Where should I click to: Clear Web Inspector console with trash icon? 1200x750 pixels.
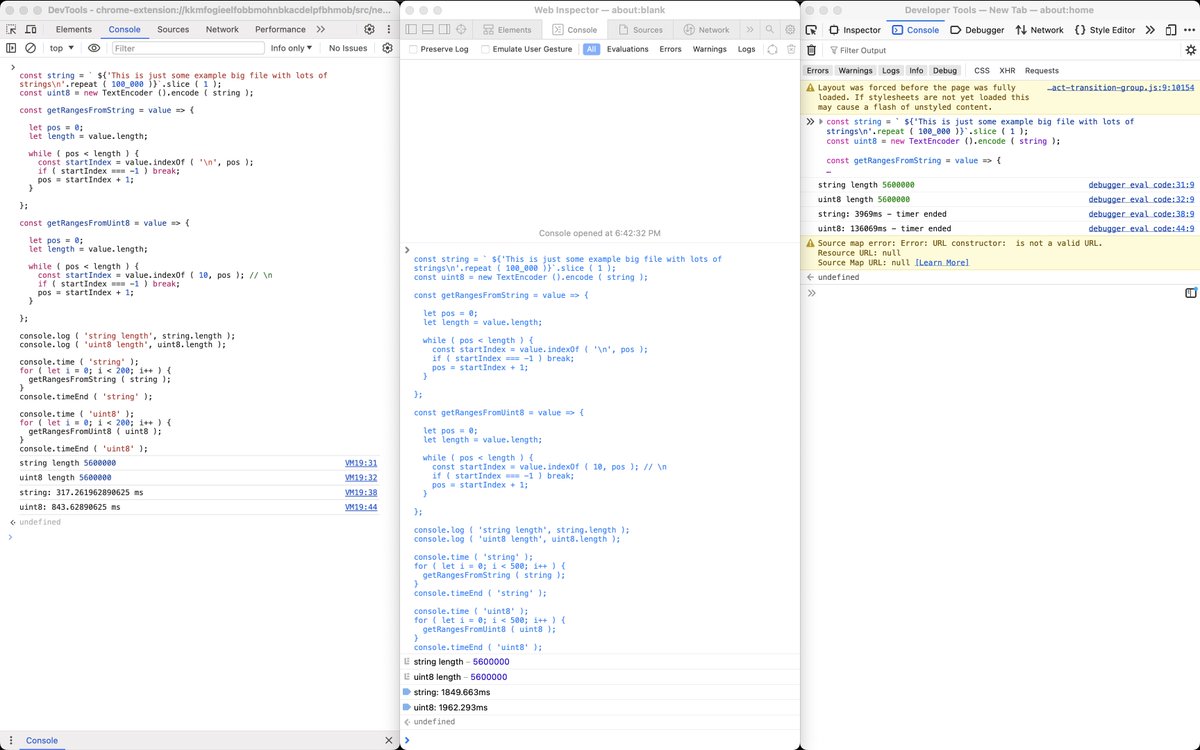(791, 49)
